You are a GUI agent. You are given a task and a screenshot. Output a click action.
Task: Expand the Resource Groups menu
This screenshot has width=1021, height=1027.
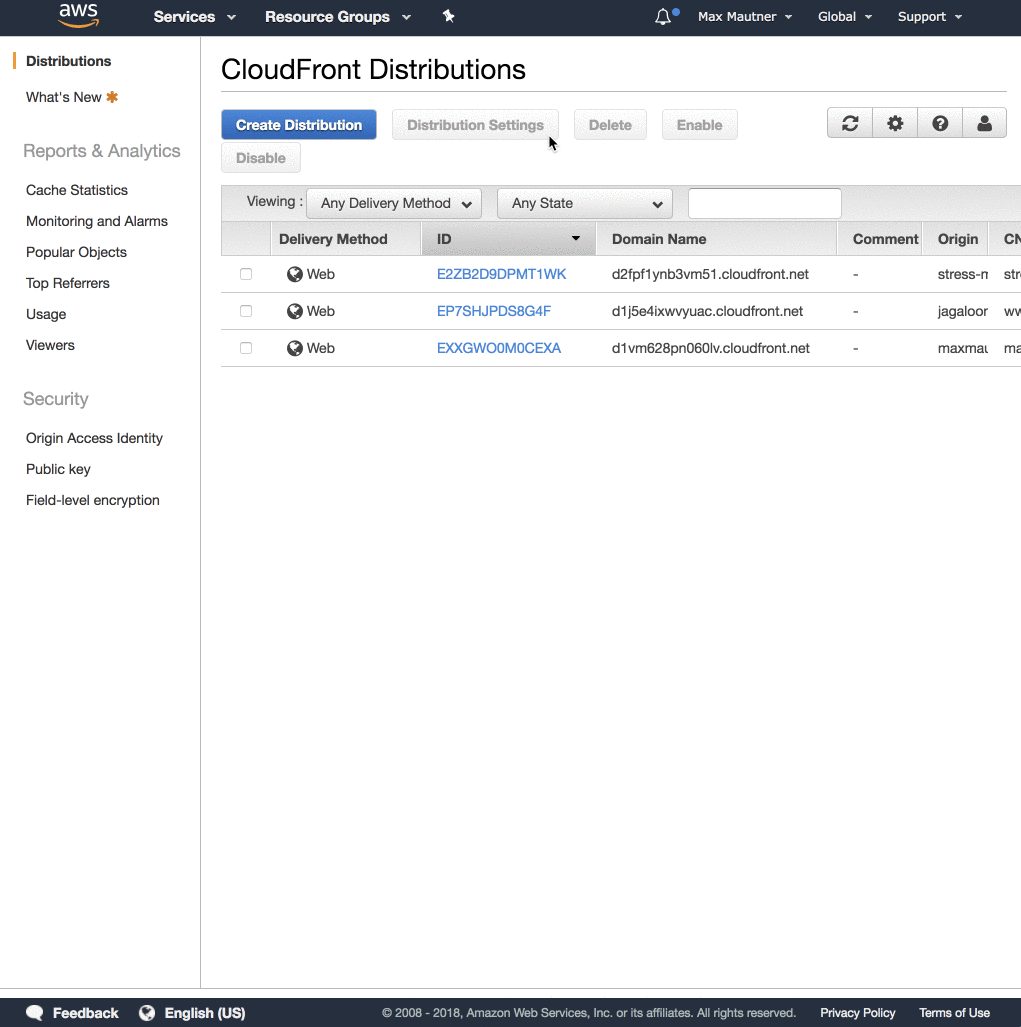pyautogui.click(x=338, y=16)
